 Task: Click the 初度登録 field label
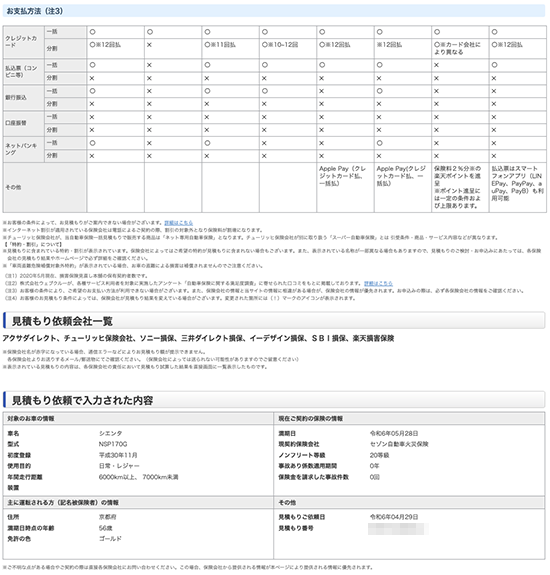point(19,455)
